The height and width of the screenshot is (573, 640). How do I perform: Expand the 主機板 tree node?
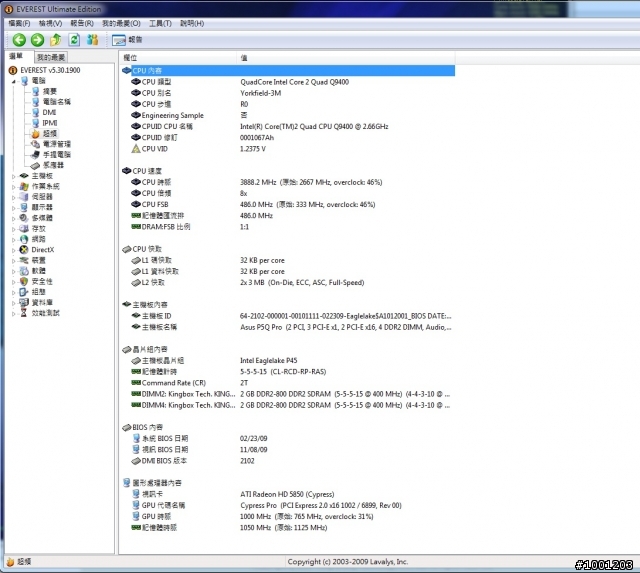[13, 176]
